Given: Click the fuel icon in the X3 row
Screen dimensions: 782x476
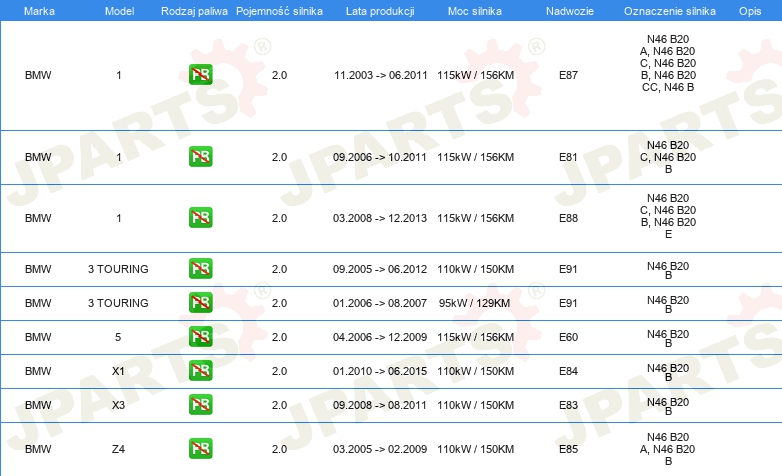Looking at the screenshot, I should click(200, 404).
